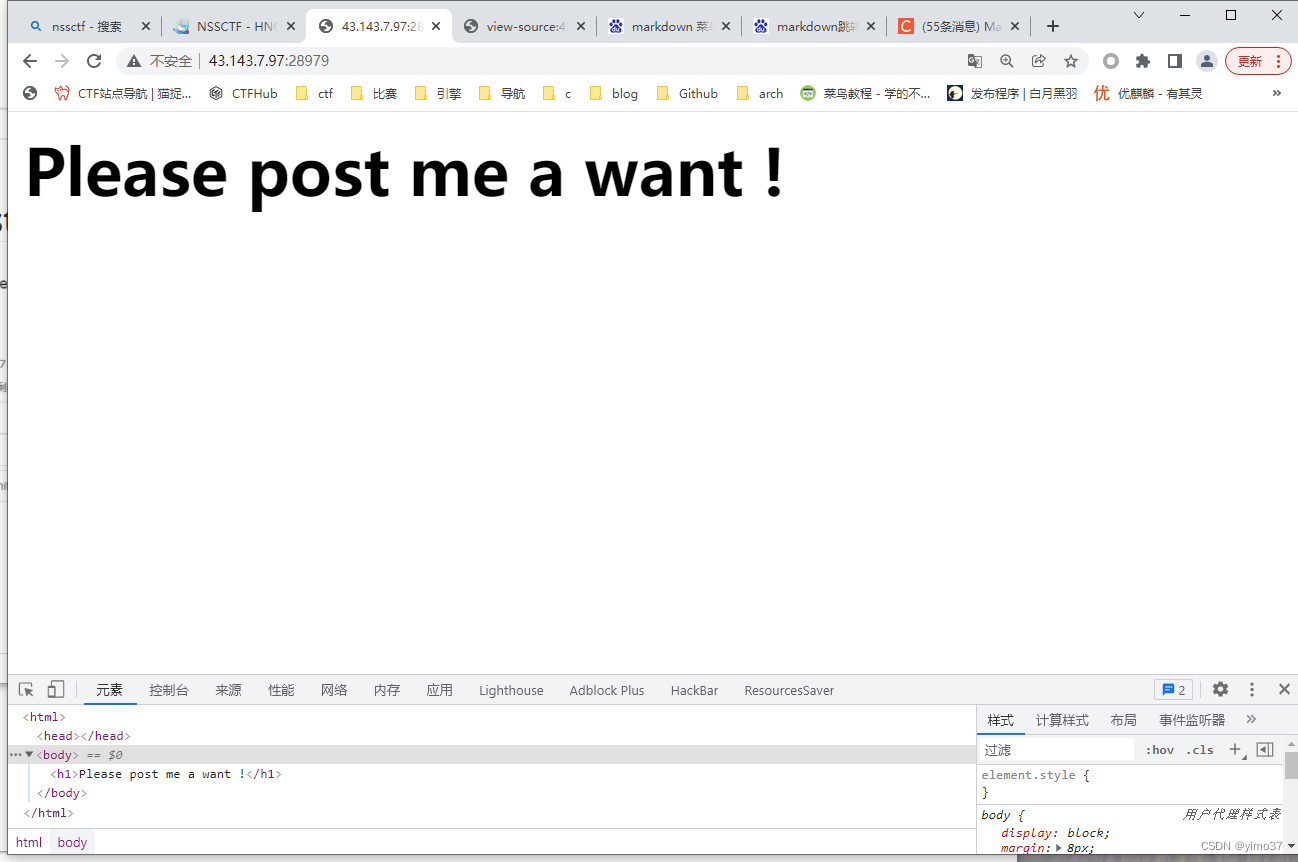Open the Github bookmarks folder
1298x862 pixels.
pyautogui.click(x=687, y=93)
